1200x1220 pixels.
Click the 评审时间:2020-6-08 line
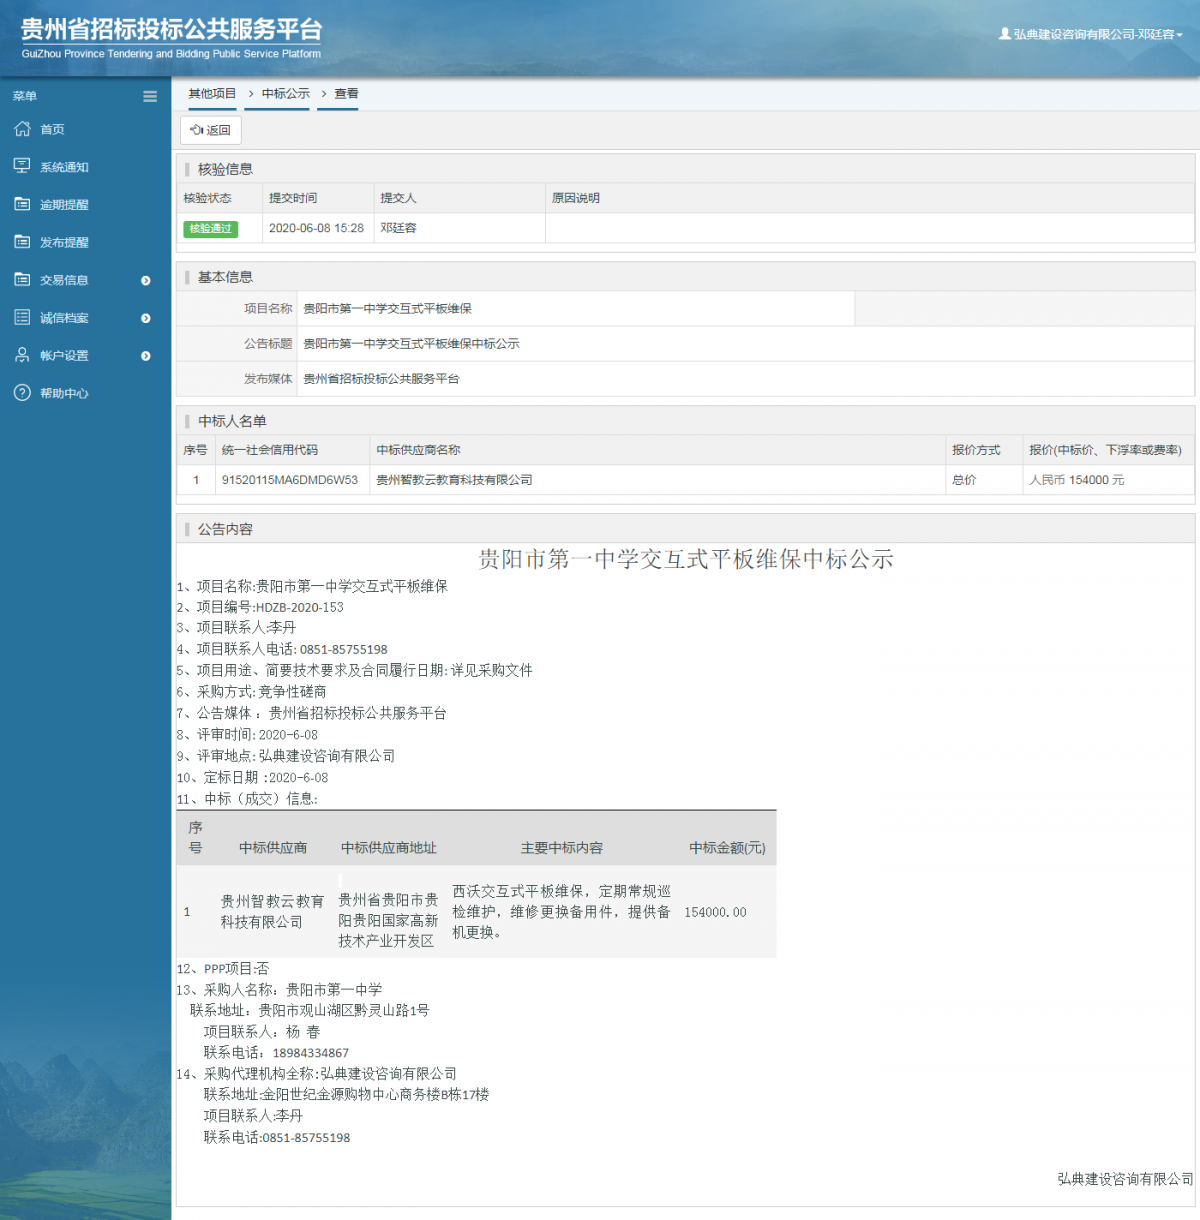247,735
